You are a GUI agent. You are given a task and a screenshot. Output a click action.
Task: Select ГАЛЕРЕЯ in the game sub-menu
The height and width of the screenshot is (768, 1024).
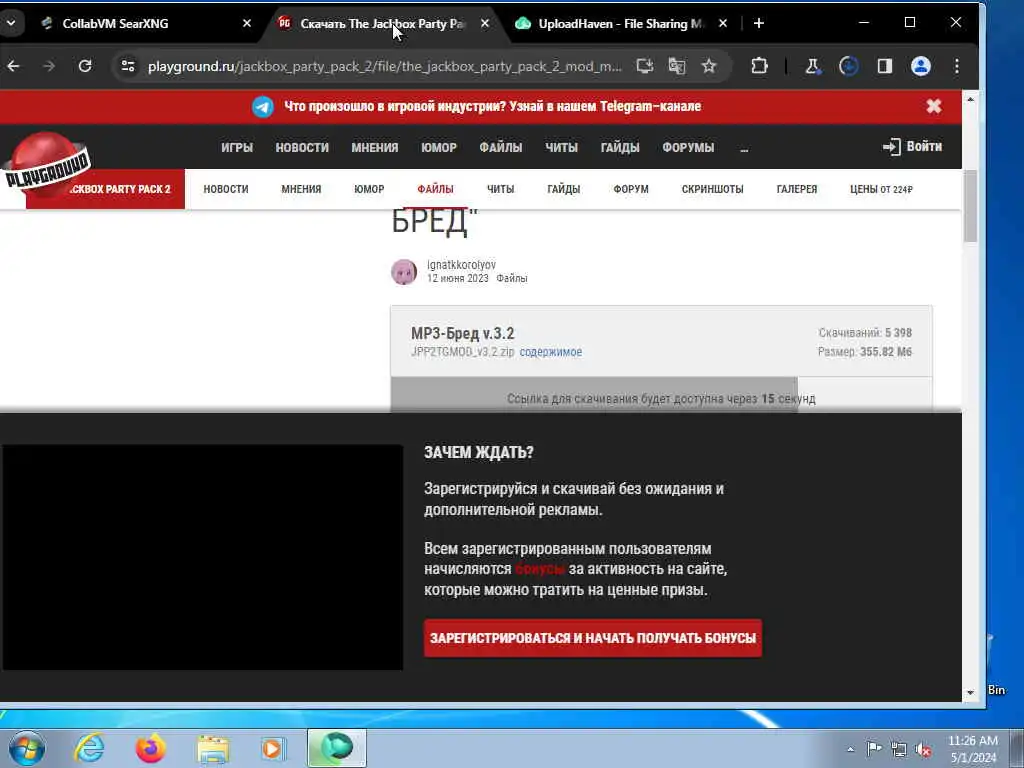click(797, 189)
